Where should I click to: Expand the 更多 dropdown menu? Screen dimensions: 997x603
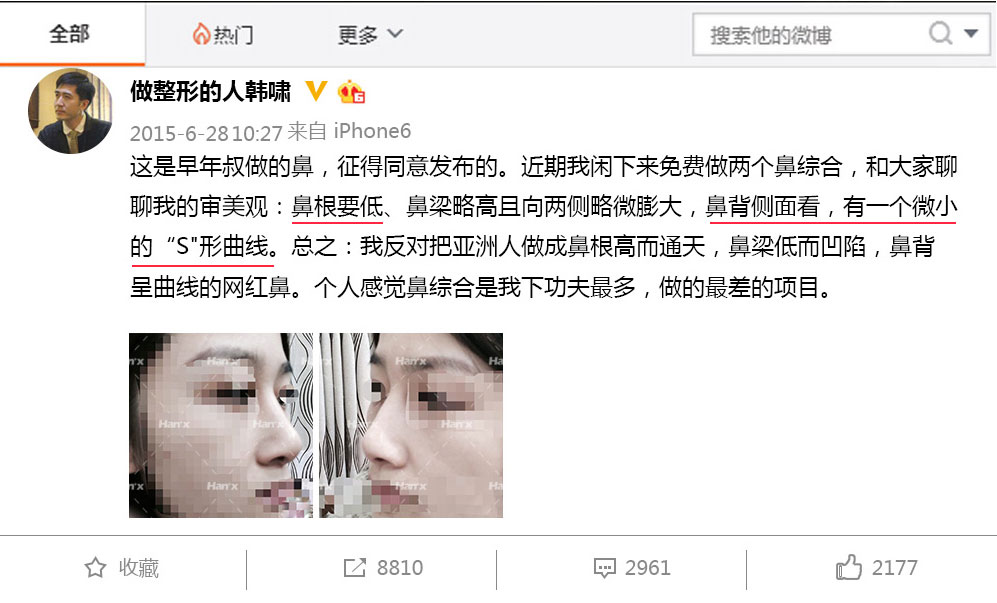(370, 34)
